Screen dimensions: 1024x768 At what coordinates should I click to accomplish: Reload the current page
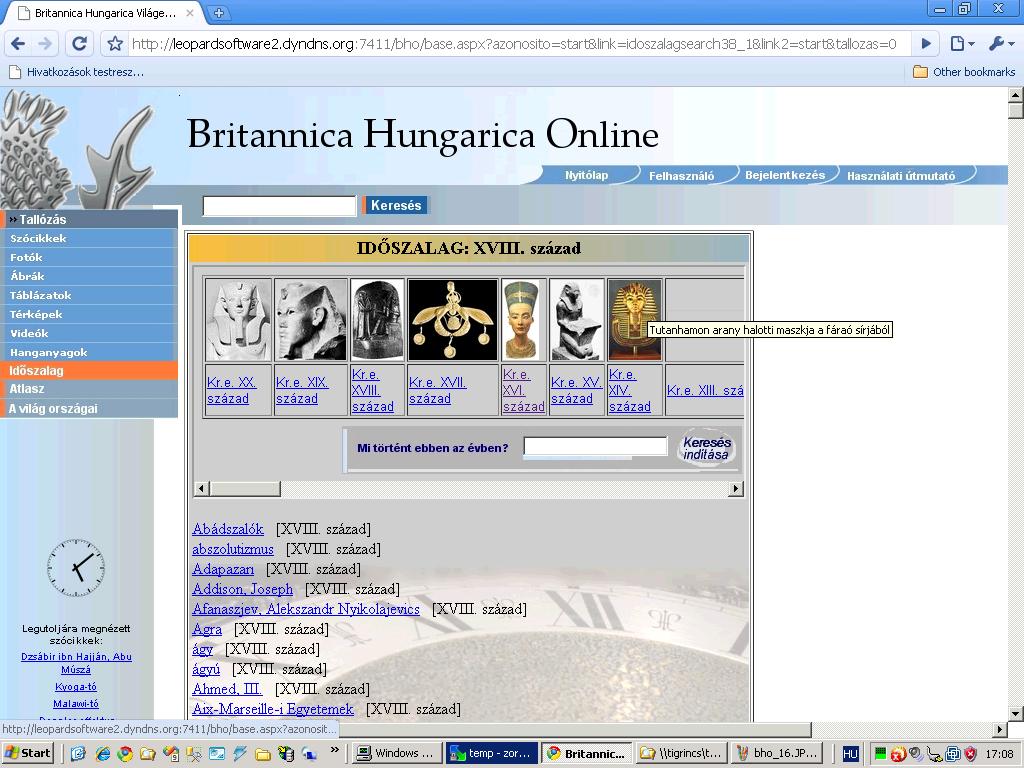click(79, 44)
